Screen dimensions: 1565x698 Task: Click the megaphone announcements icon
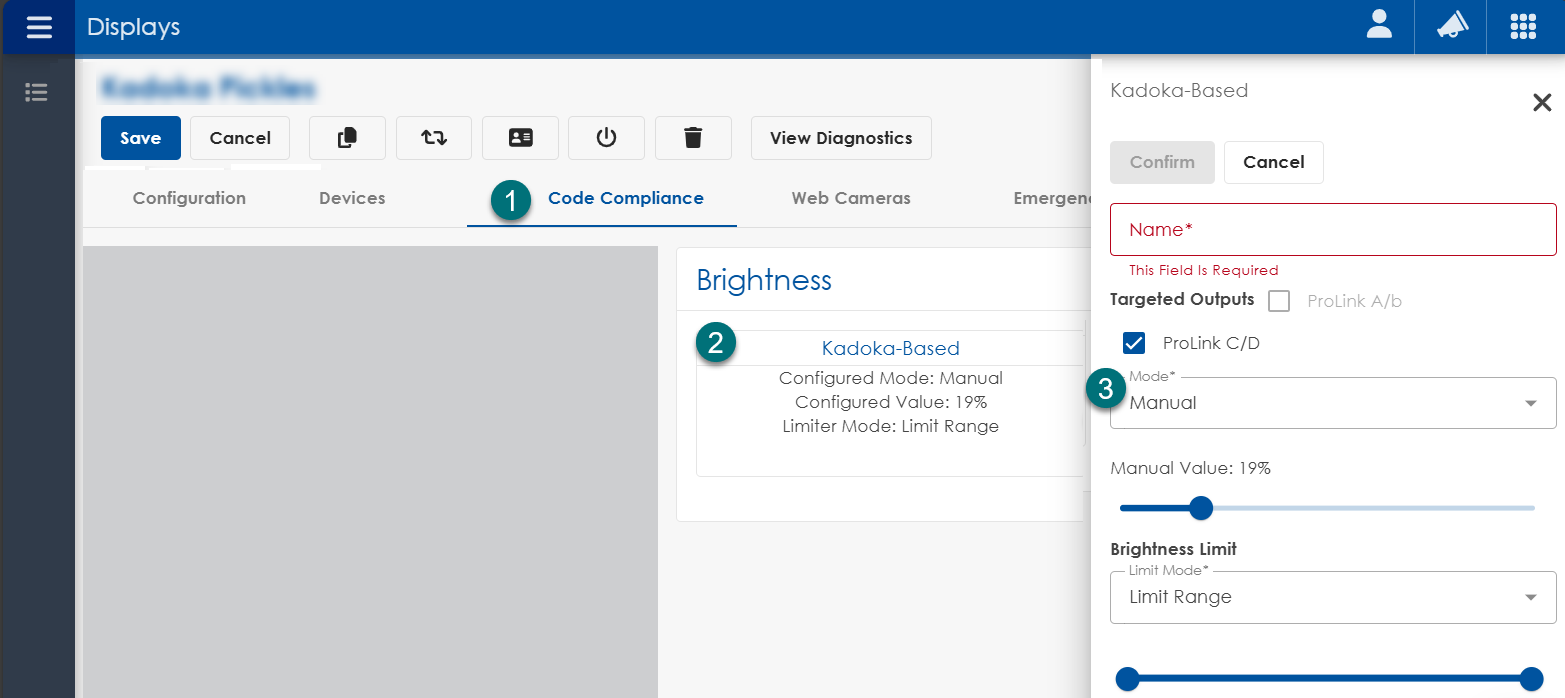pos(1451,26)
